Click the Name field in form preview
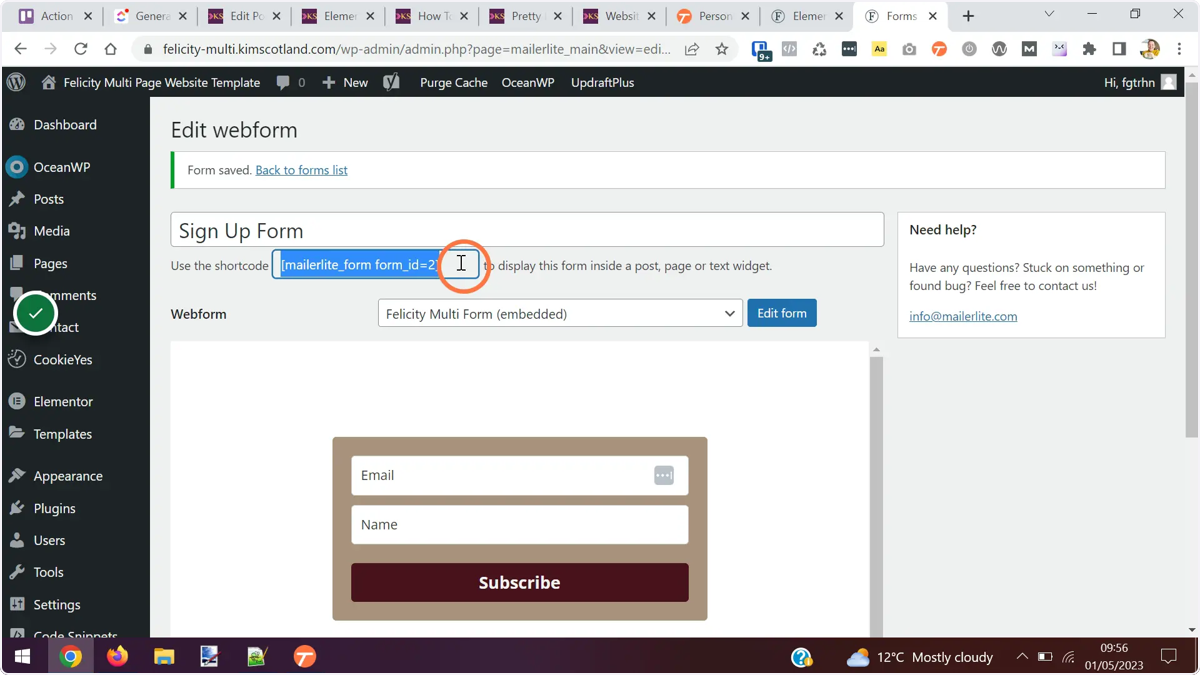The width and height of the screenshot is (1200, 675). [x=520, y=525]
